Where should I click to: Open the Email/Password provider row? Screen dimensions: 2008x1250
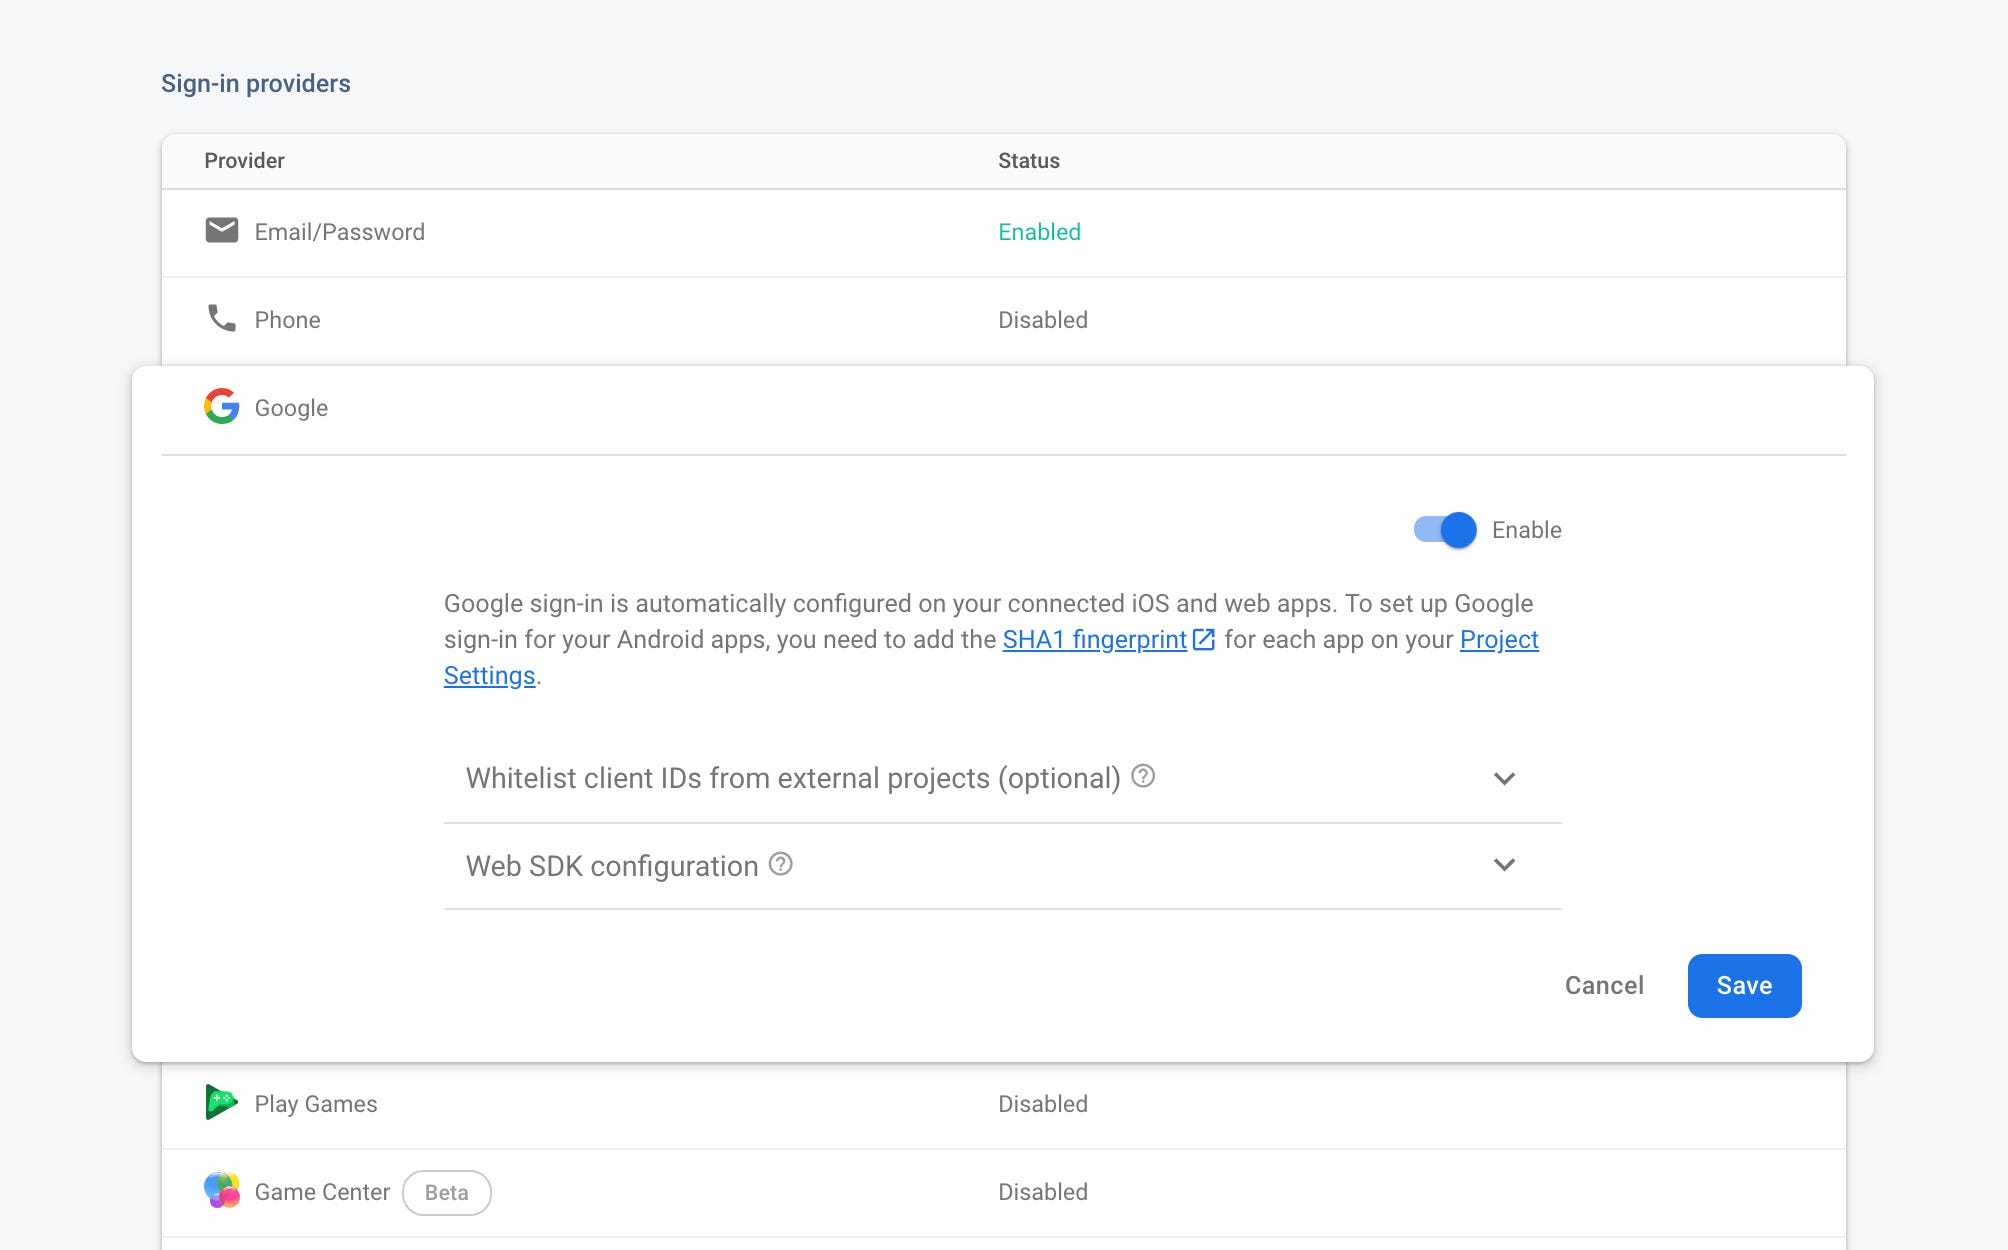(339, 232)
